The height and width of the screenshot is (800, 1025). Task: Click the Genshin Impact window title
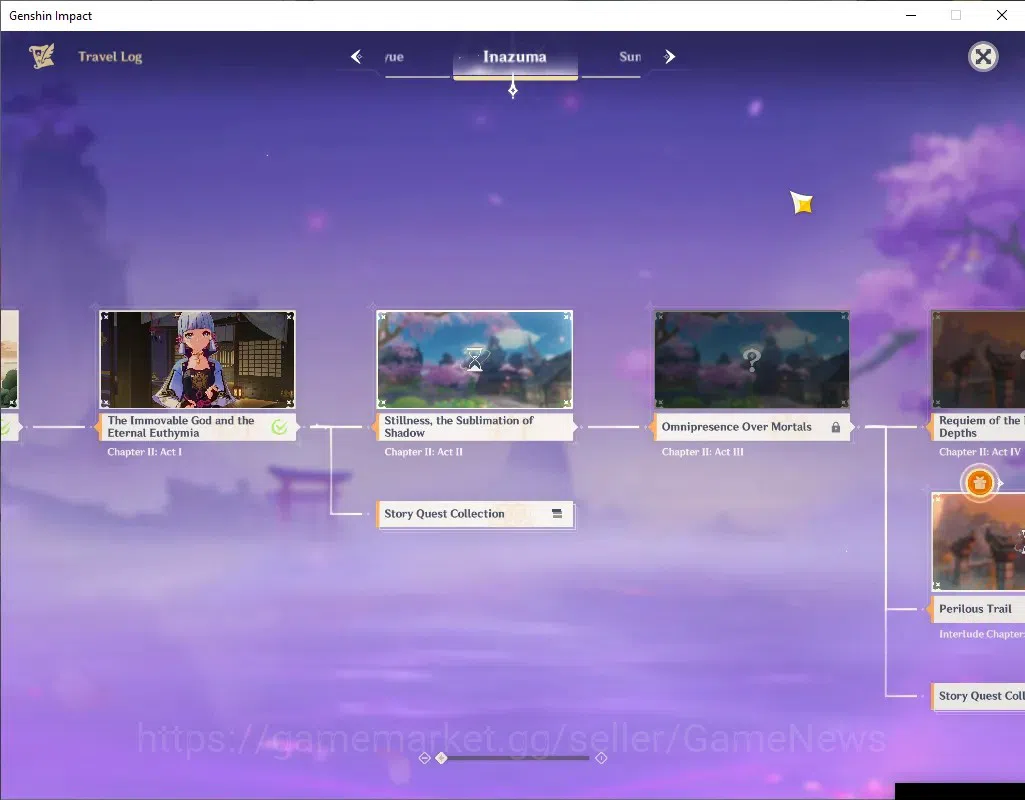[x=50, y=16]
